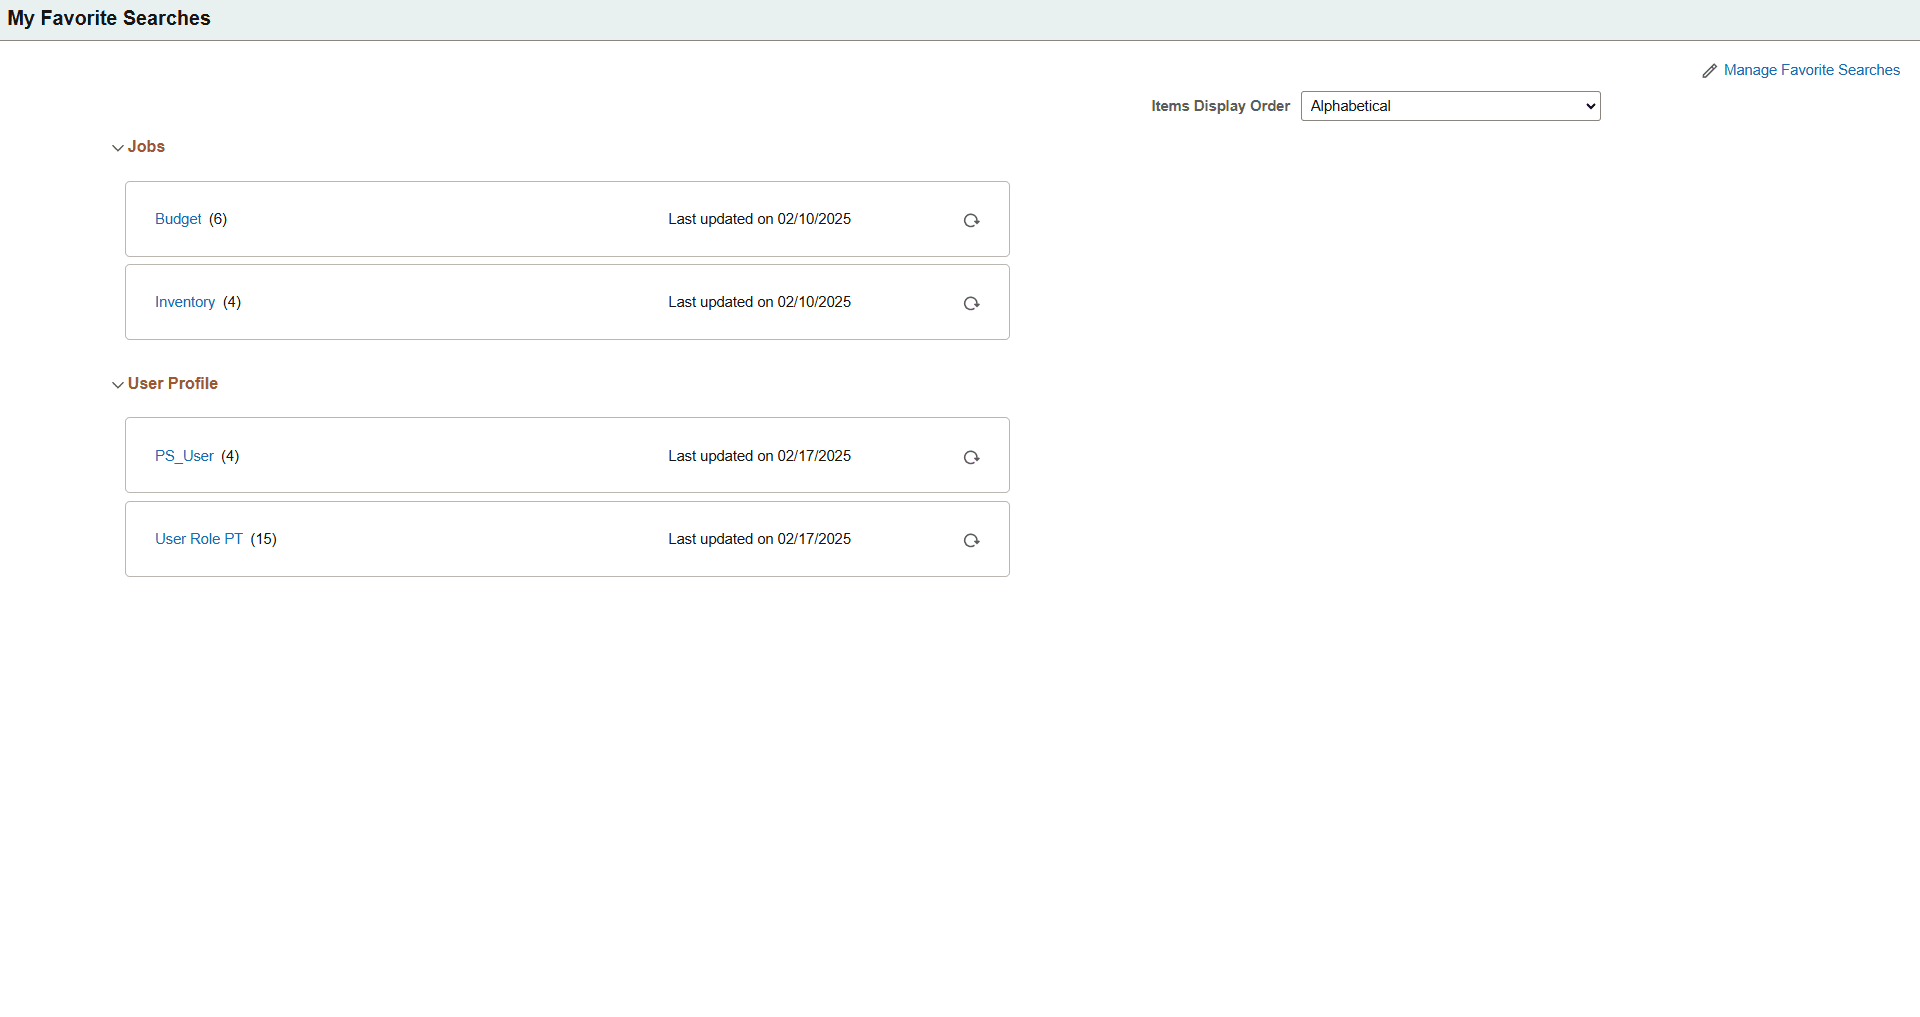
Task: Refresh the Inventory favorite search
Action: (x=971, y=303)
